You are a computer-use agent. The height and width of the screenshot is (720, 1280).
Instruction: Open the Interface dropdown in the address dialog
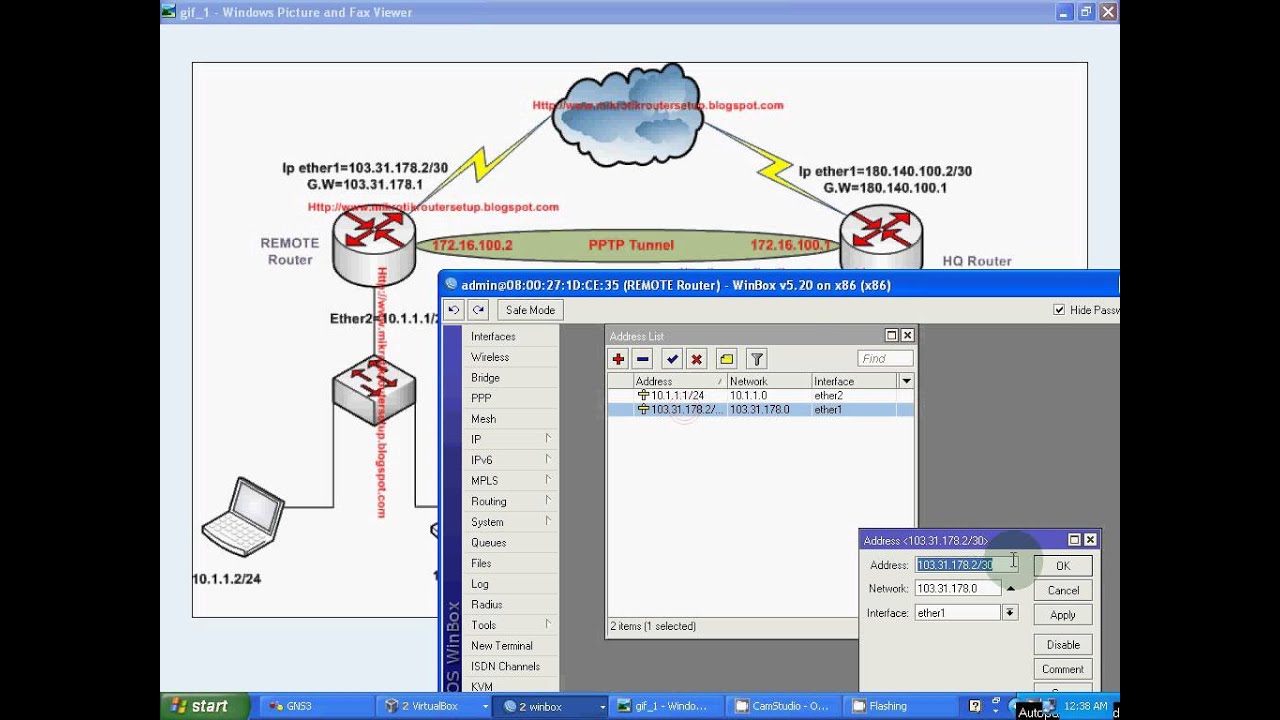[1010, 613]
